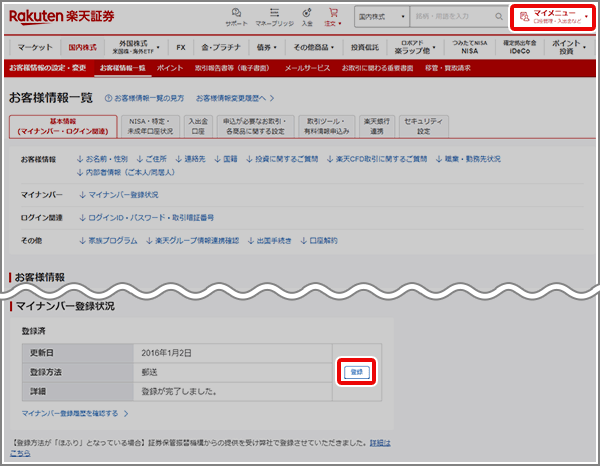Open お客様情報一覧 in red submenu
The image size is (600, 466).
122,68
